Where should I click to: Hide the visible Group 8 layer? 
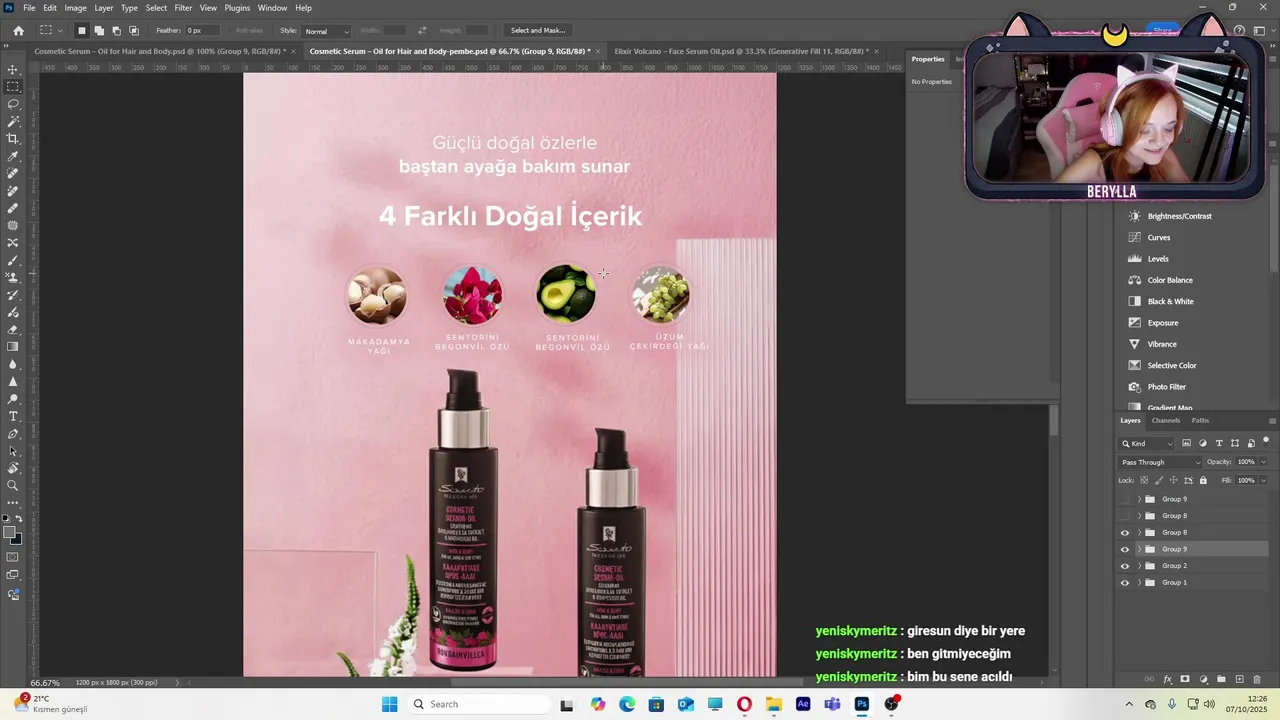(1125, 533)
